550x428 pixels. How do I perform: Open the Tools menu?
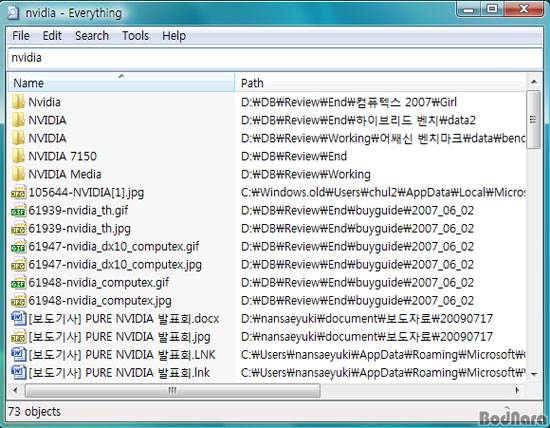pos(135,35)
